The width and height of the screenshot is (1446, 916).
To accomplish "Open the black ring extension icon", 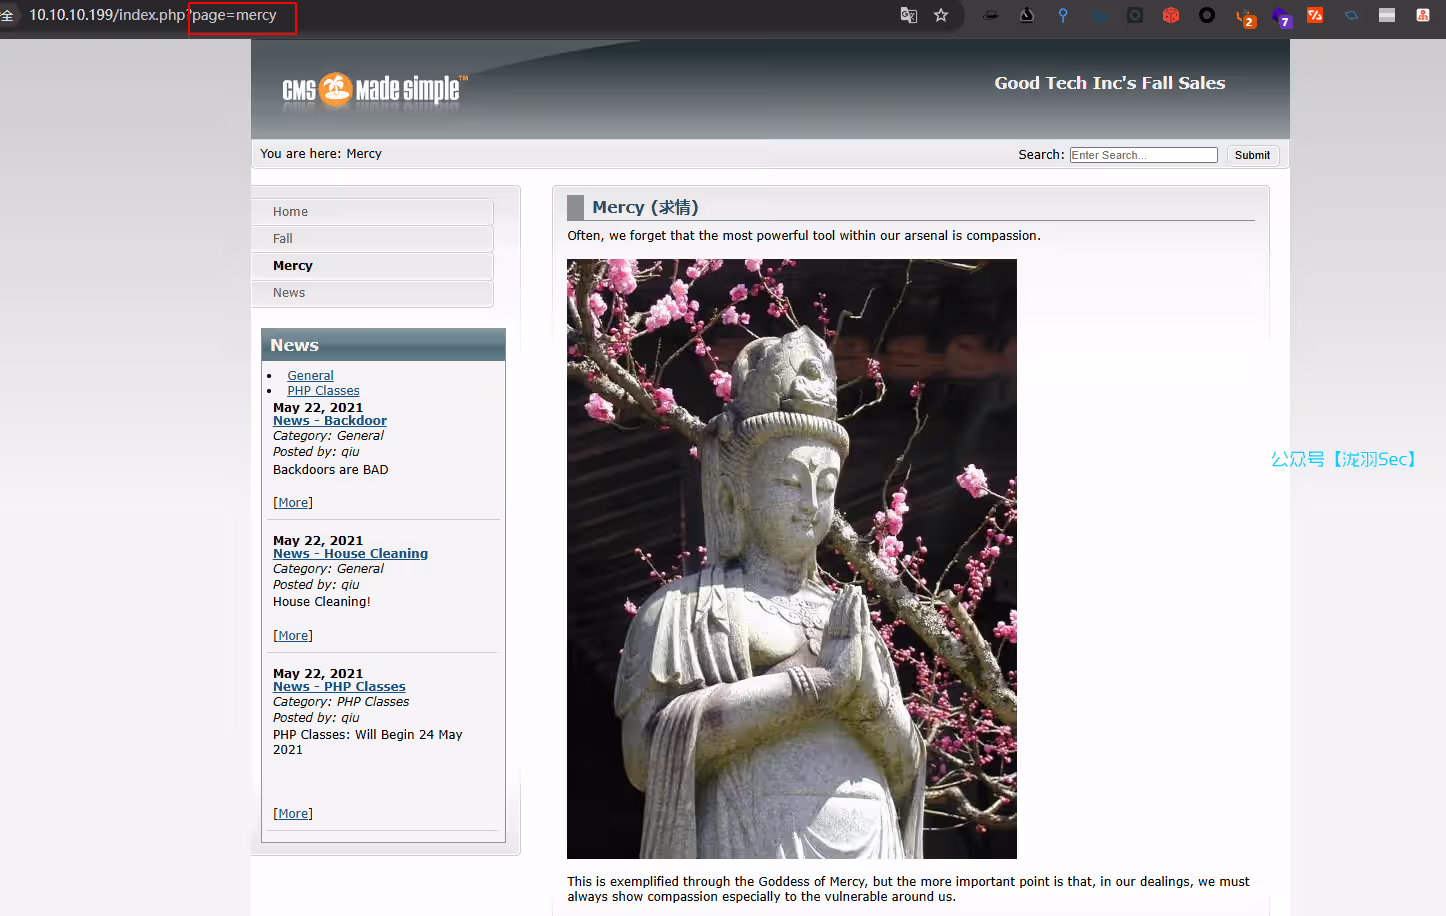I will [x=1207, y=15].
